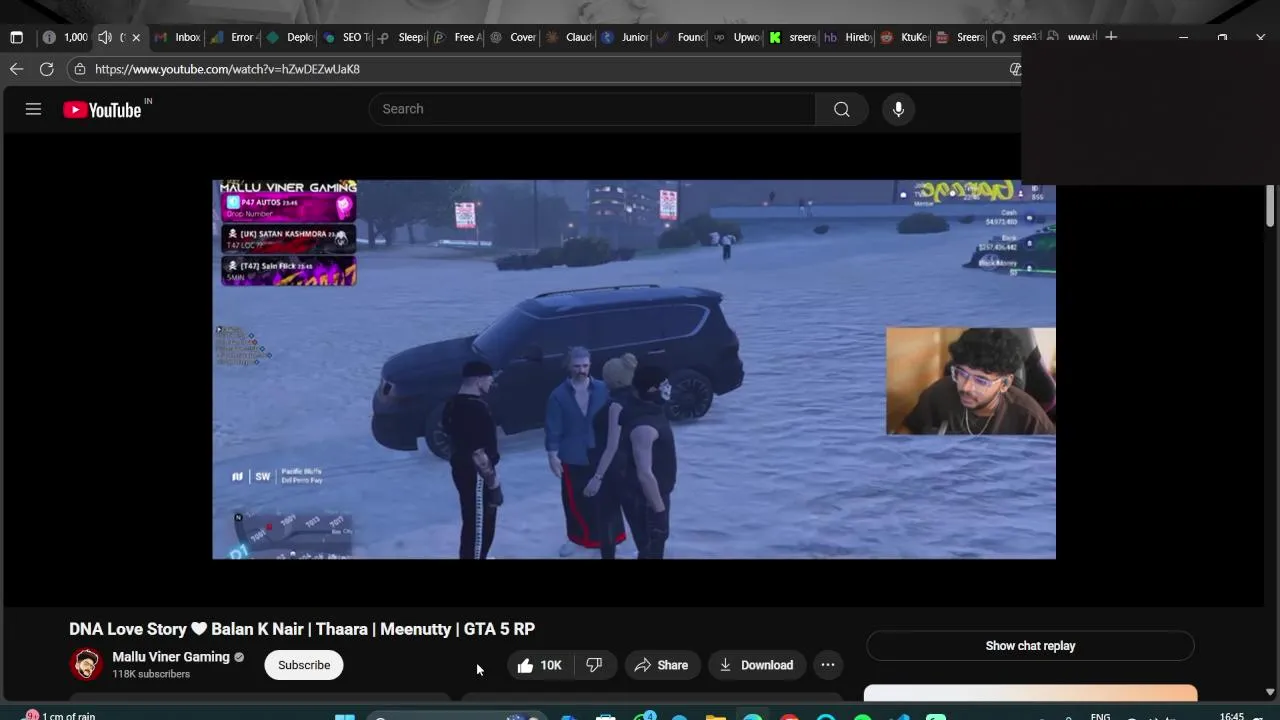View site information lock icon

pyautogui.click(x=80, y=69)
